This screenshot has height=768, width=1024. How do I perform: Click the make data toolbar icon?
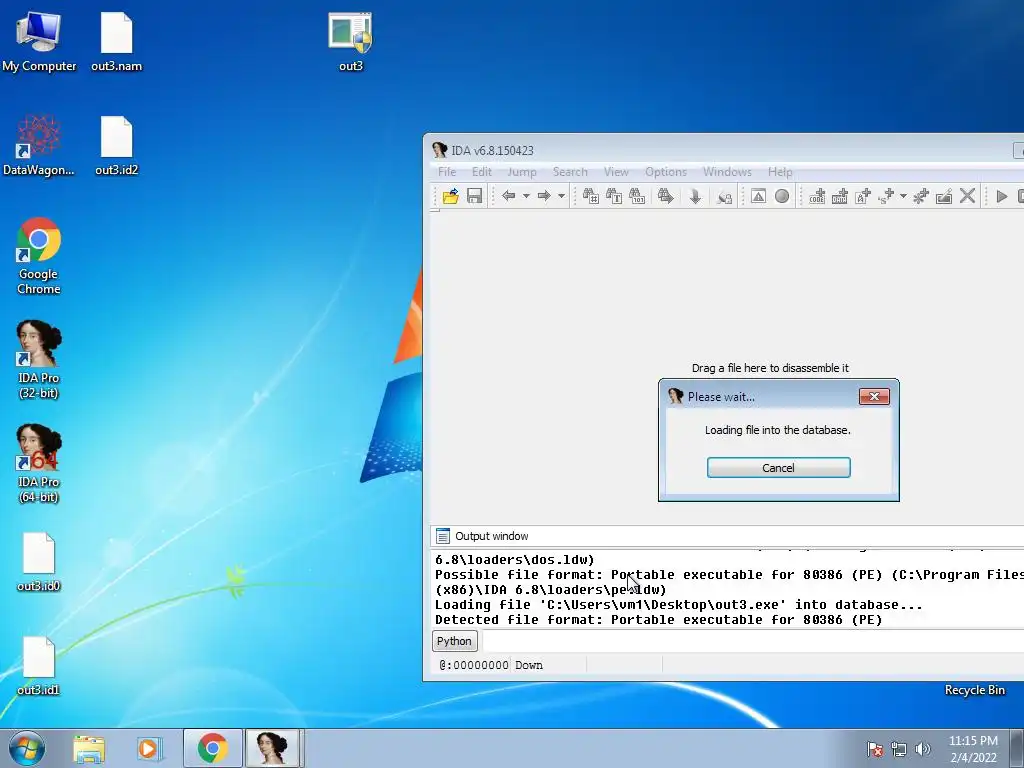[840, 196]
